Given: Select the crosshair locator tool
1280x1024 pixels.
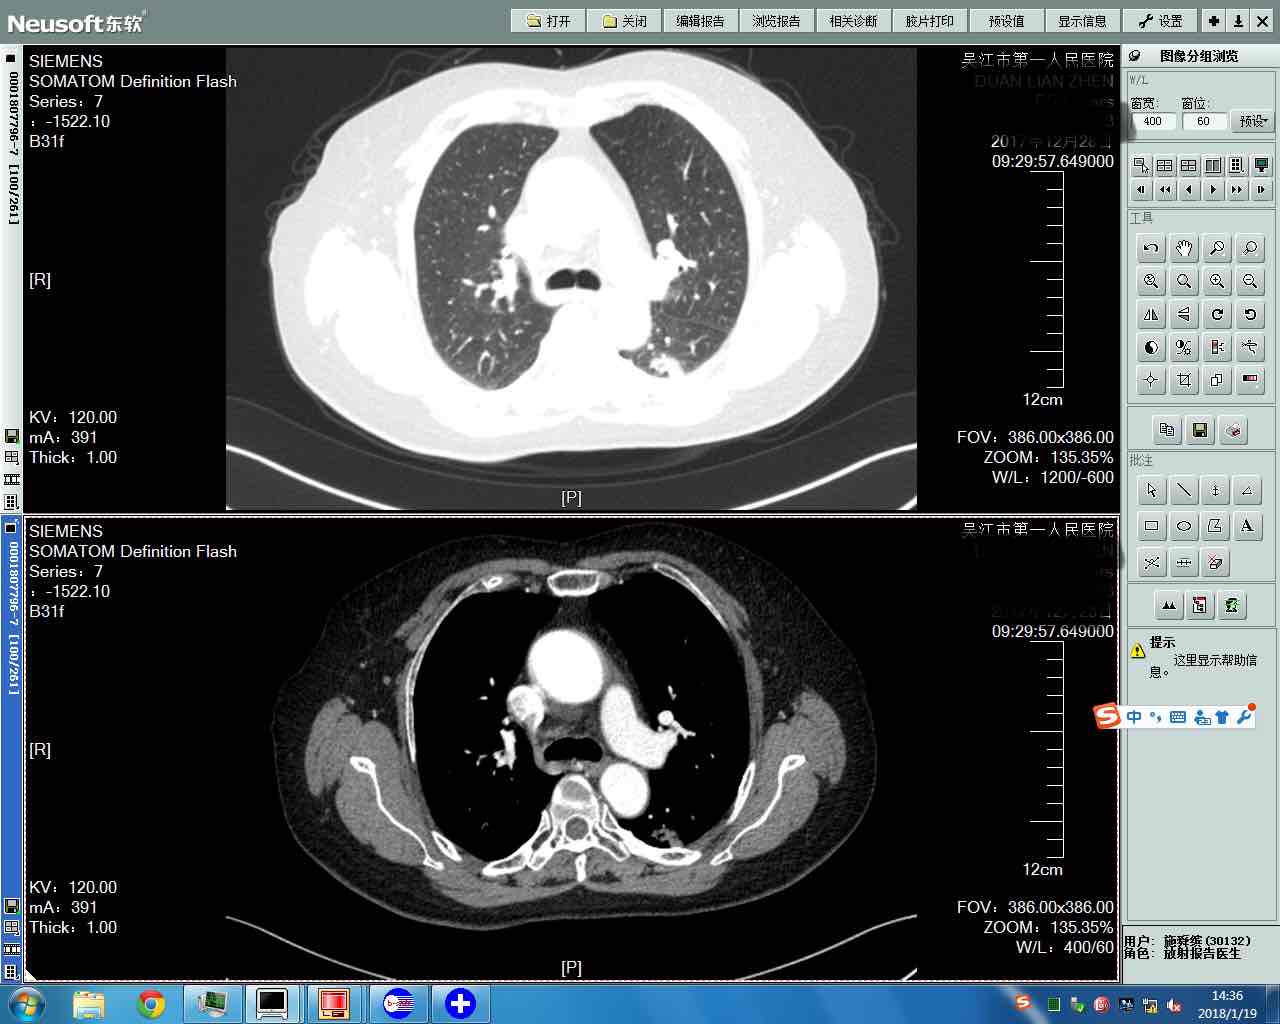Looking at the screenshot, I should (1151, 381).
